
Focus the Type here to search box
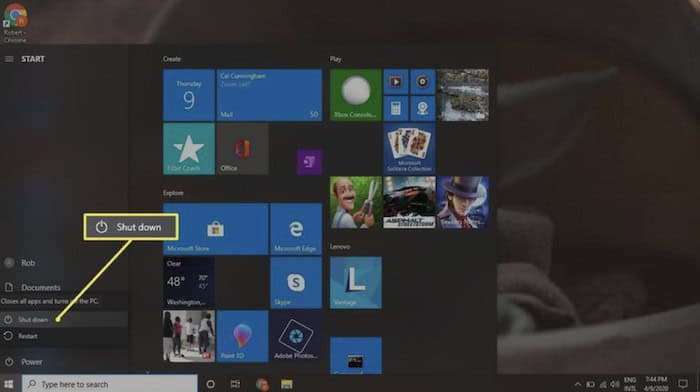(x=110, y=384)
